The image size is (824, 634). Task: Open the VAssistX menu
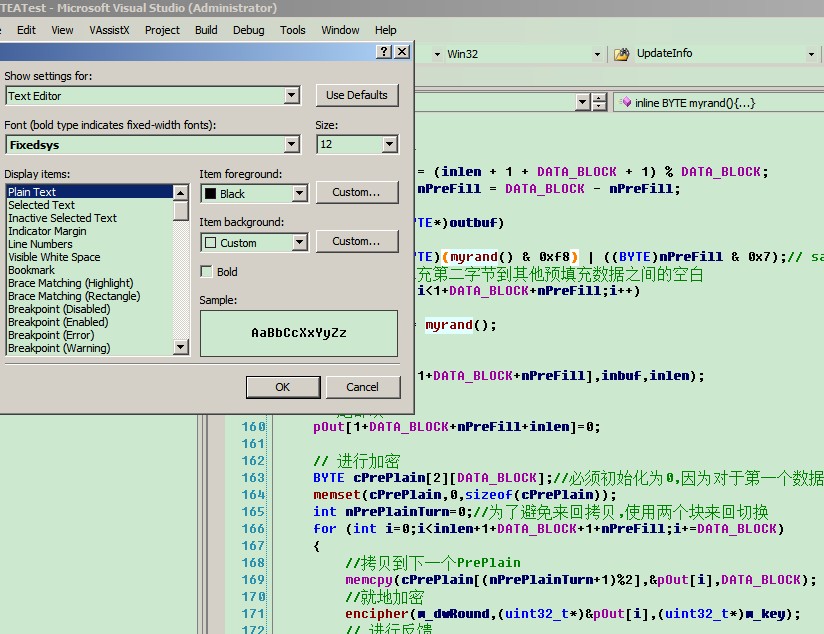pyautogui.click(x=109, y=30)
